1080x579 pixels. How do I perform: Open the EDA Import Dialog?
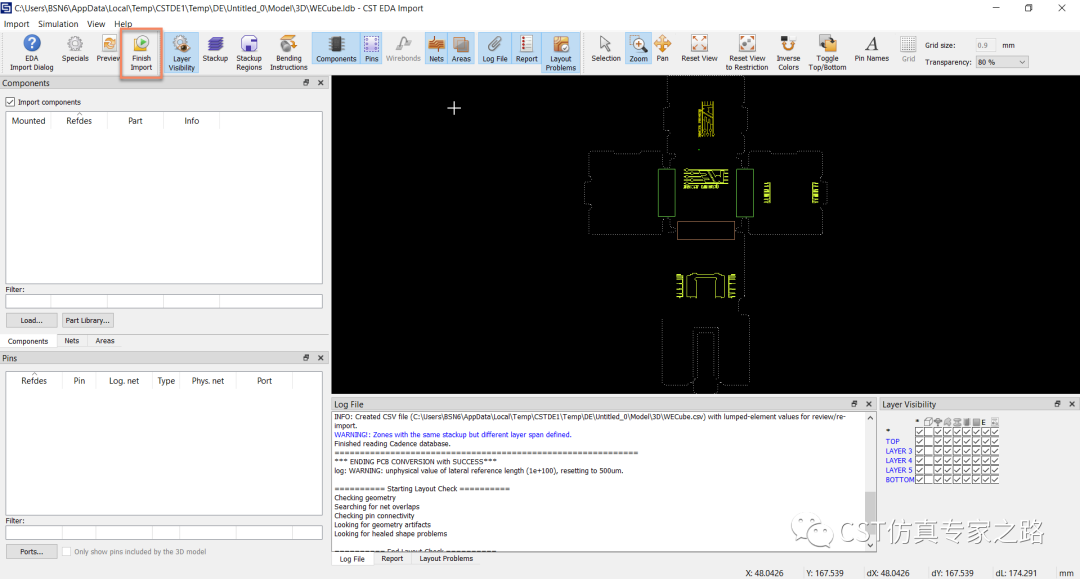click(x=32, y=52)
